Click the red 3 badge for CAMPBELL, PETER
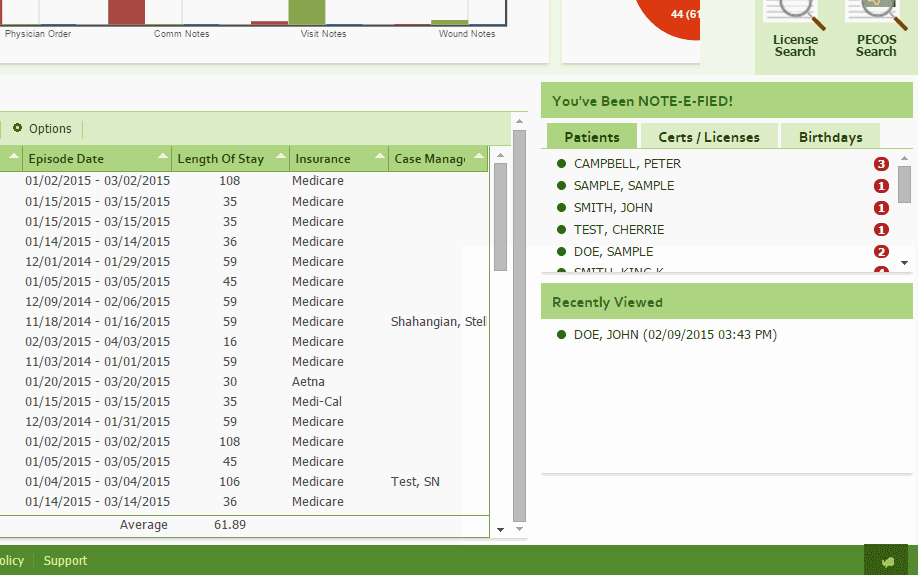Image resolution: width=918 pixels, height=575 pixels. pos(881,164)
